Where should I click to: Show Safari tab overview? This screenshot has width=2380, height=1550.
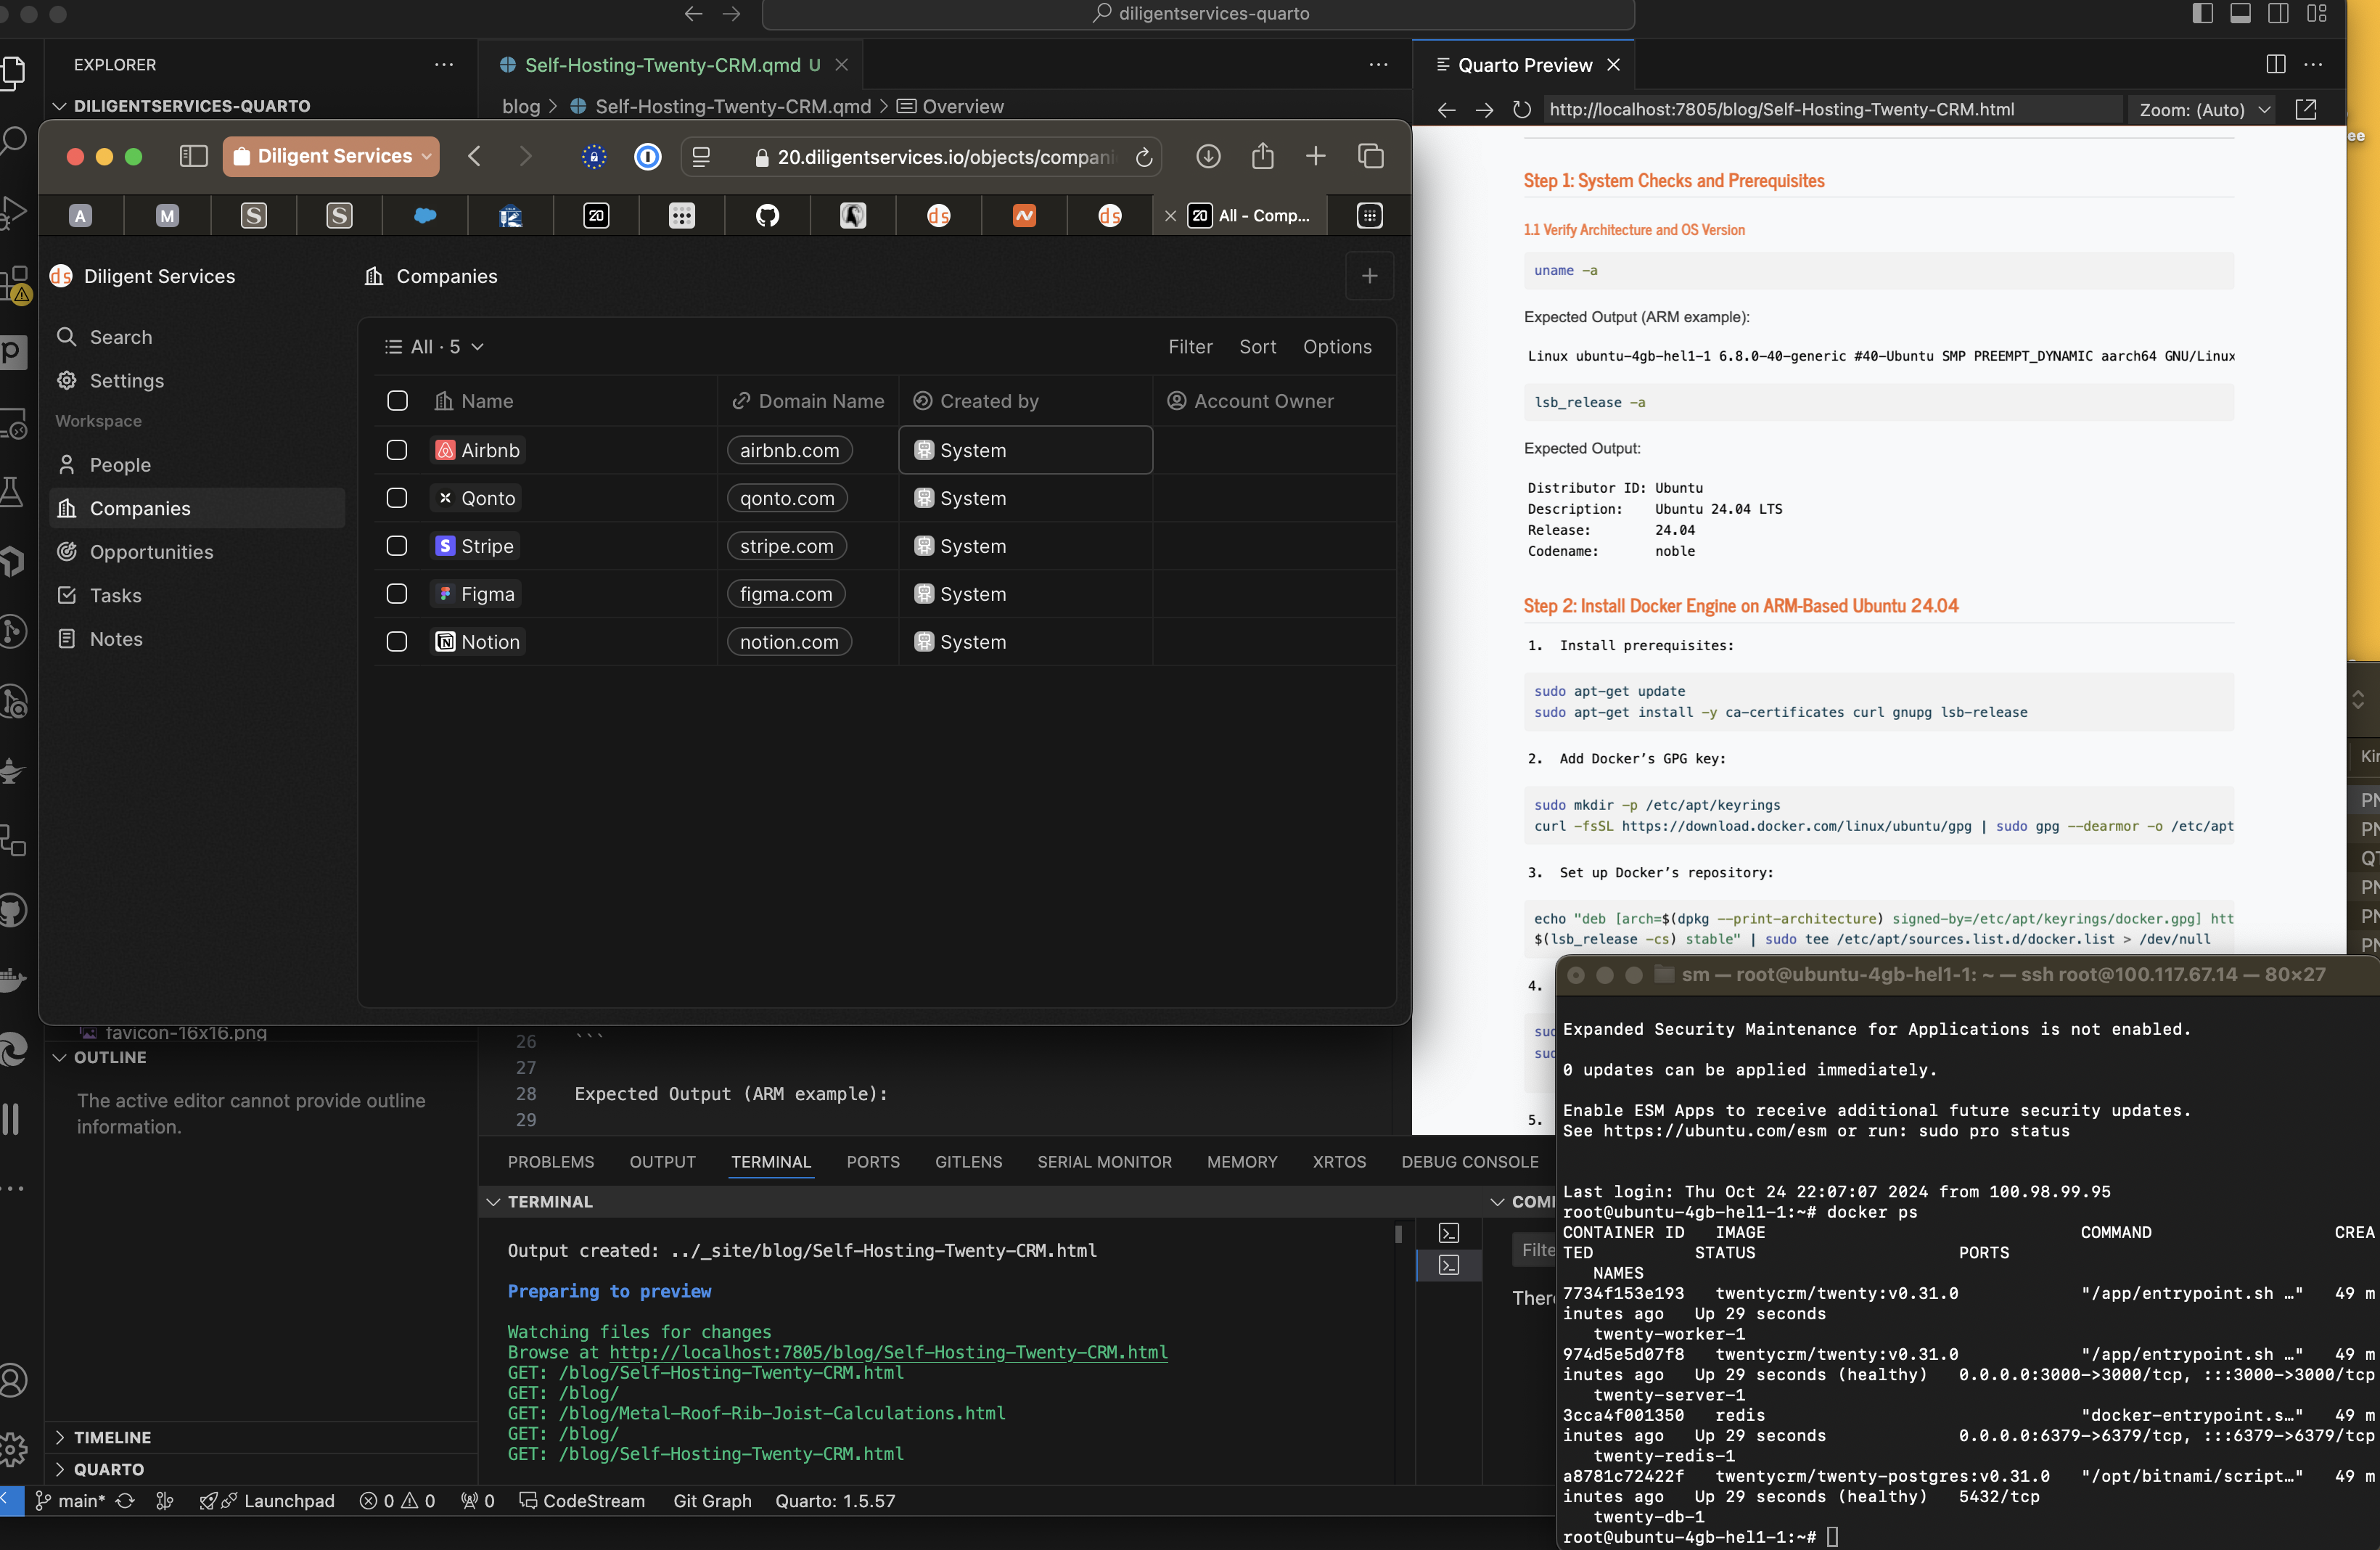[x=1370, y=156]
